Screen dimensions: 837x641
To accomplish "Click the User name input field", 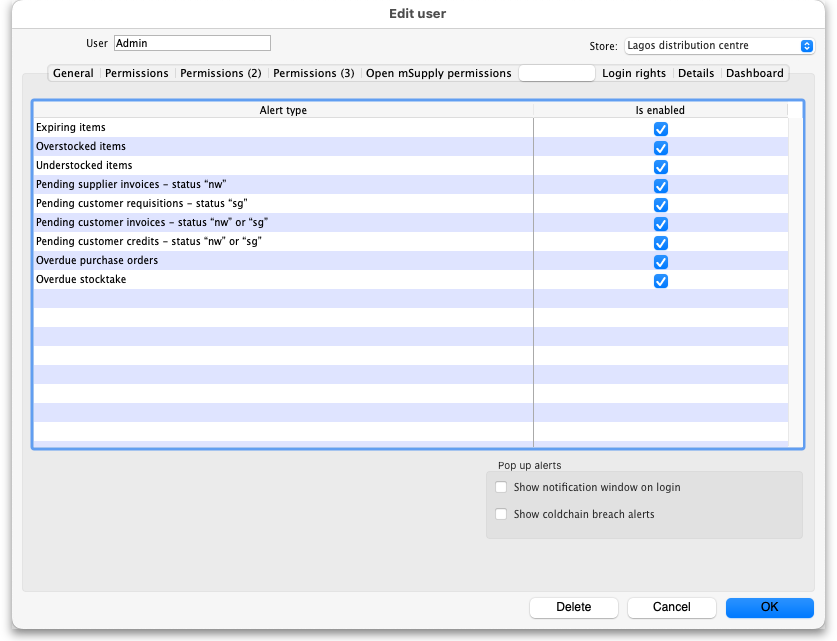I will click(192, 43).
